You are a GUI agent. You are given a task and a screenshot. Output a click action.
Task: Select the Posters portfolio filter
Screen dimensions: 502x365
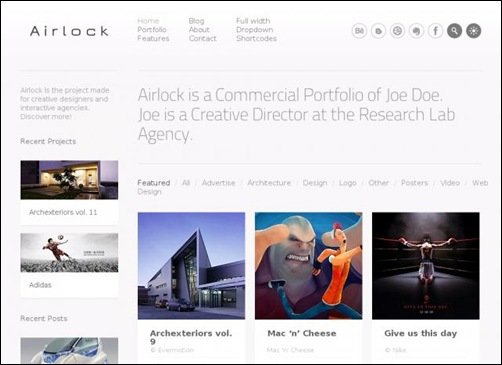click(x=414, y=183)
